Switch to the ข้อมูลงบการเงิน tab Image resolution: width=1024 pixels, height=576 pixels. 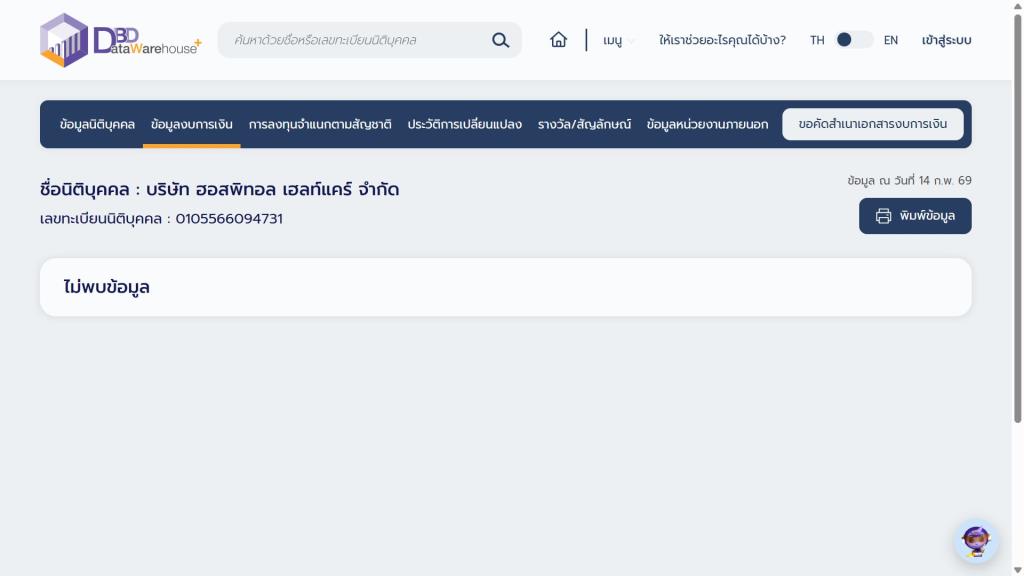[191, 124]
